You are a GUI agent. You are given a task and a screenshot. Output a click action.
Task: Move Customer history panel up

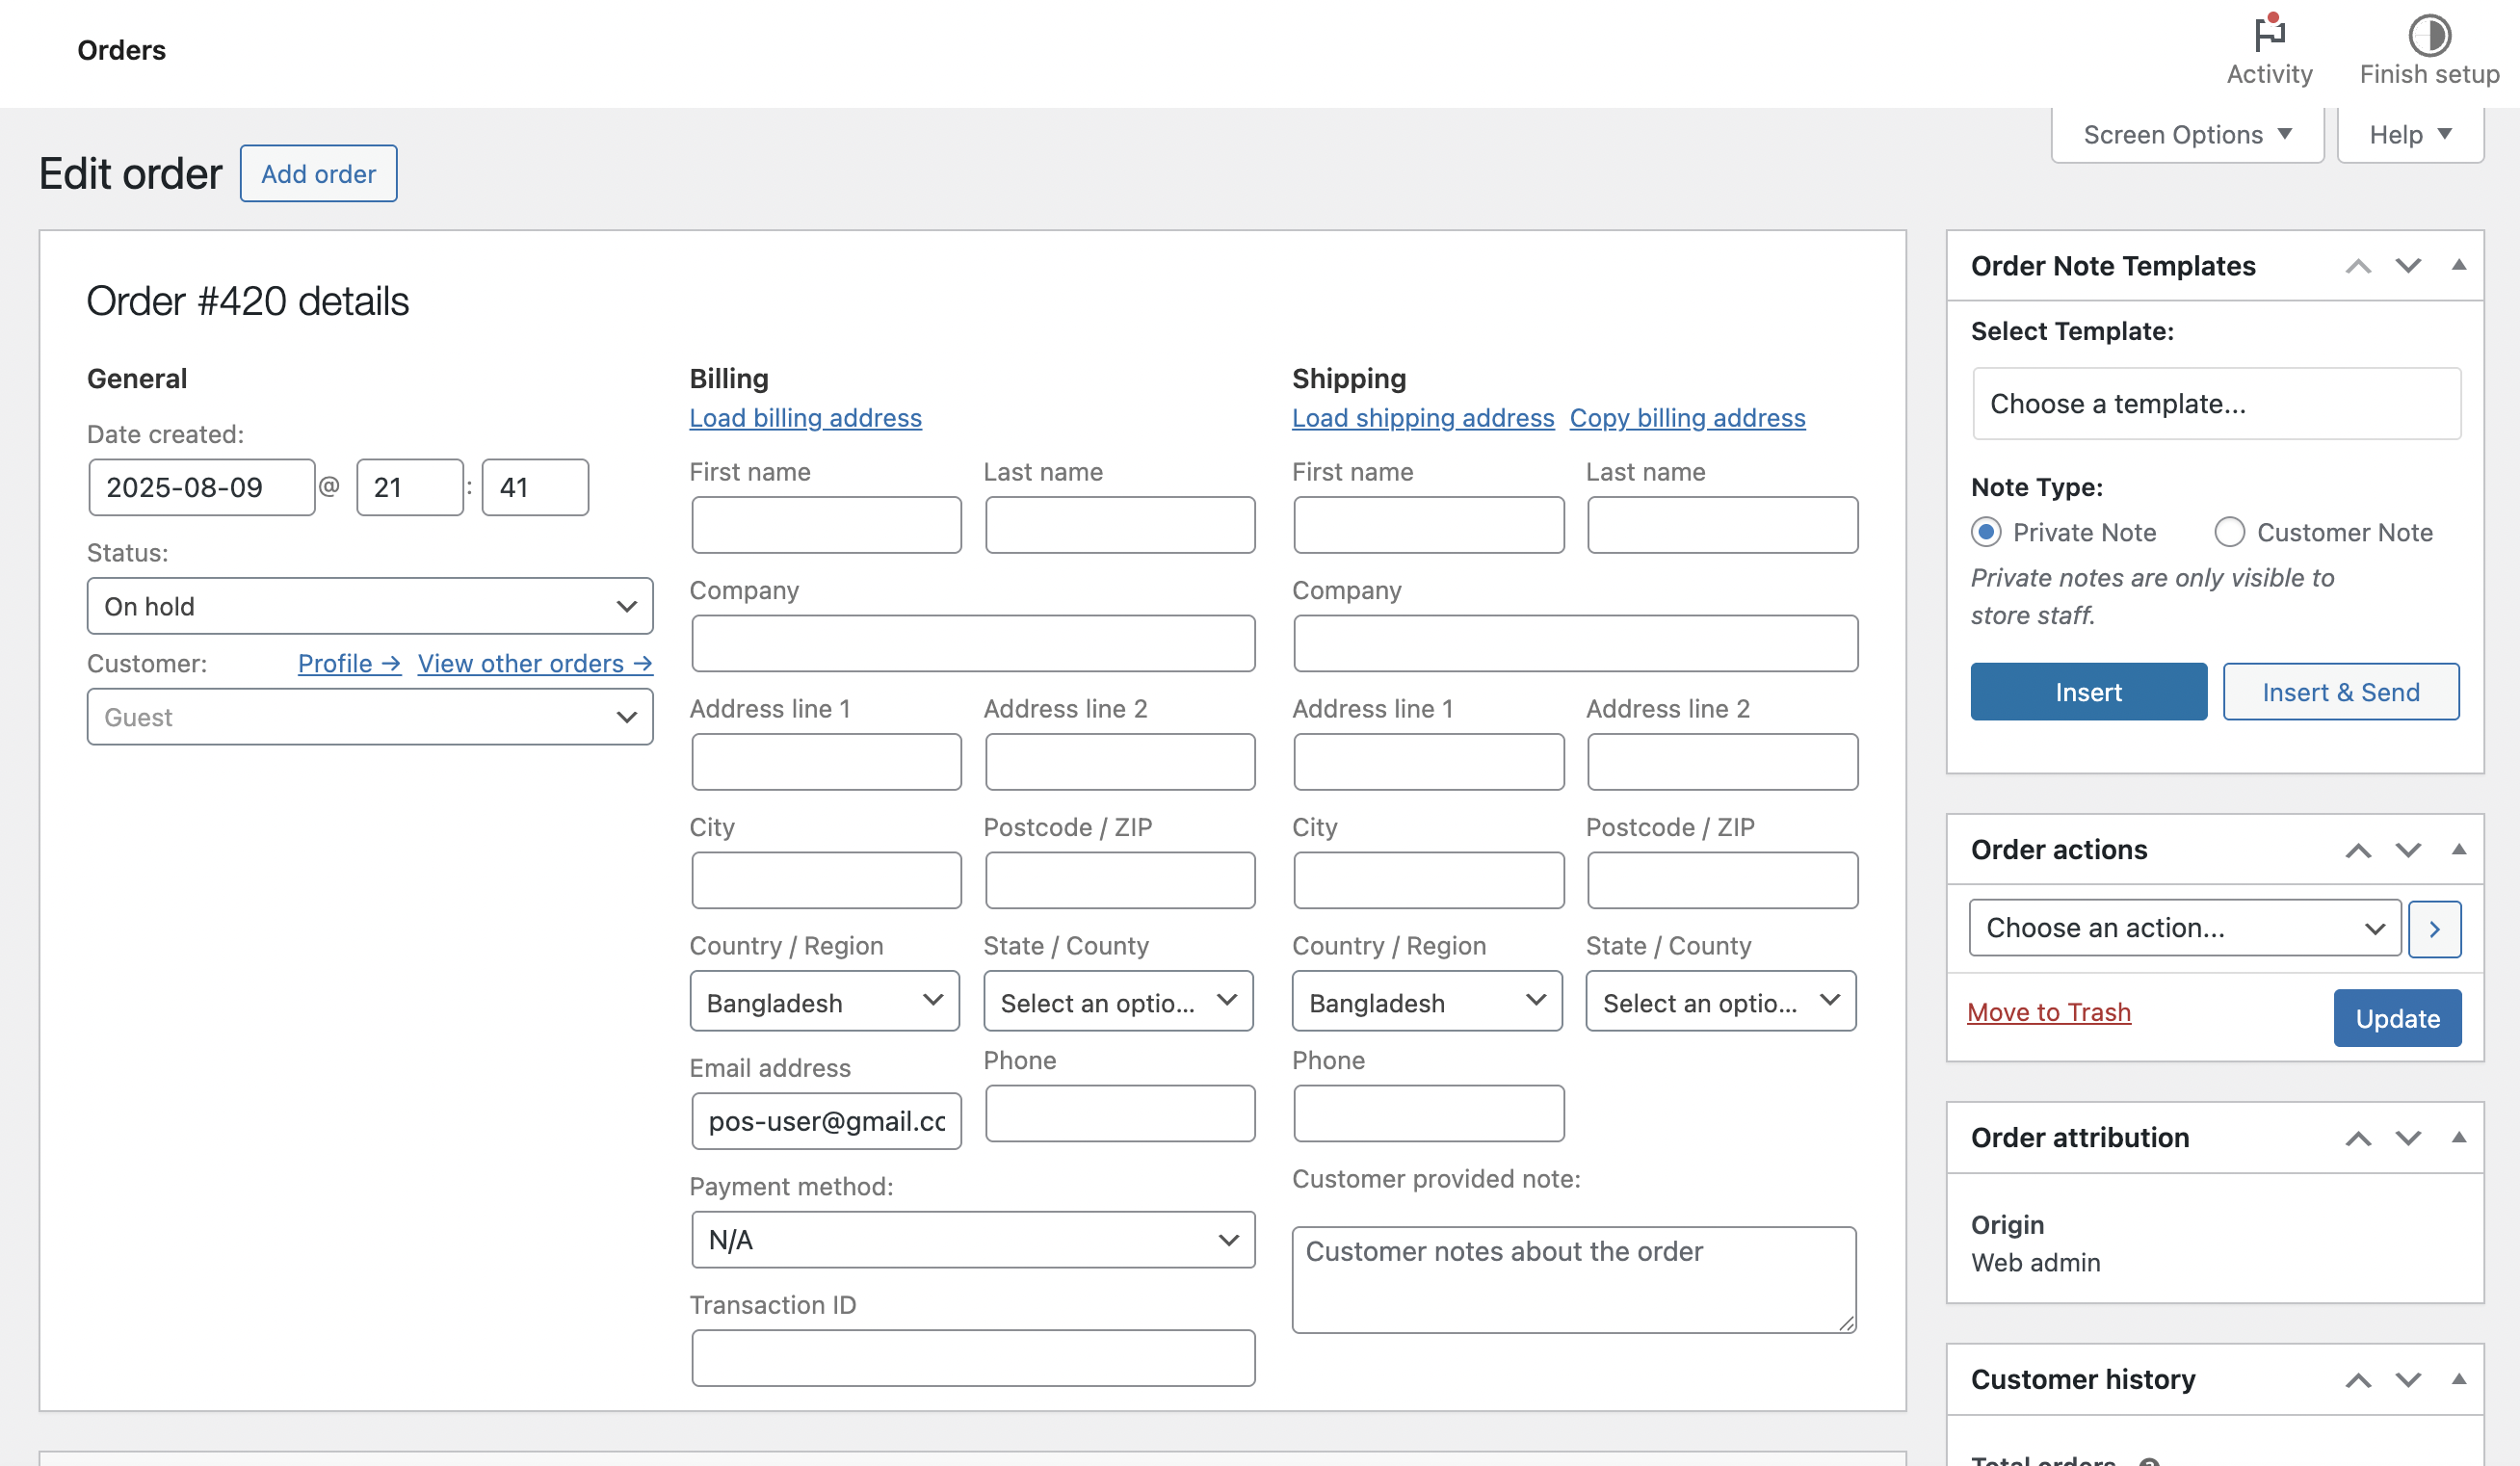click(x=2357, y=1380)
